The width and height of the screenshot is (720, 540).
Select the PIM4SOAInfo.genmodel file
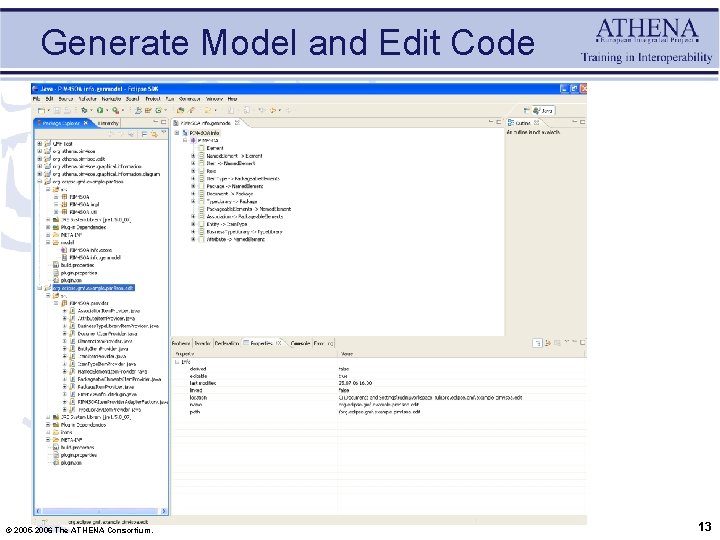click(91, 258)
